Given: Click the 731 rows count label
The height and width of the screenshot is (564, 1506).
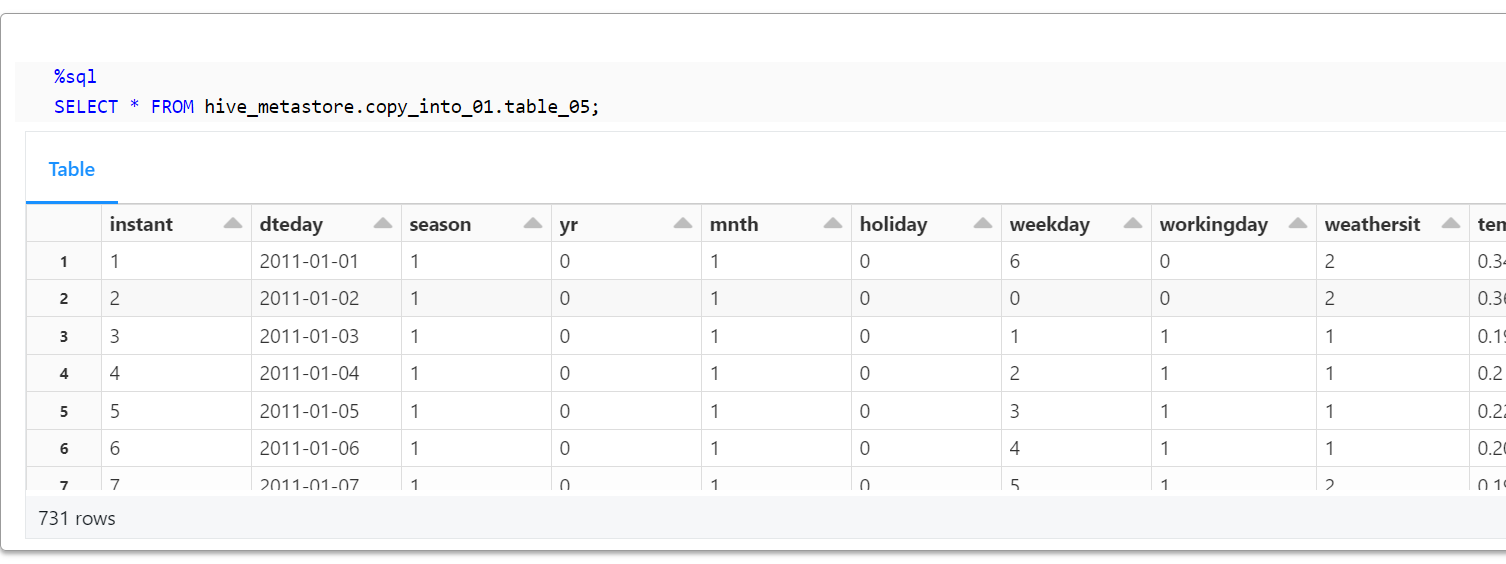Looking at the screenshot, I should pyautogui.click(x=77, y=519).
